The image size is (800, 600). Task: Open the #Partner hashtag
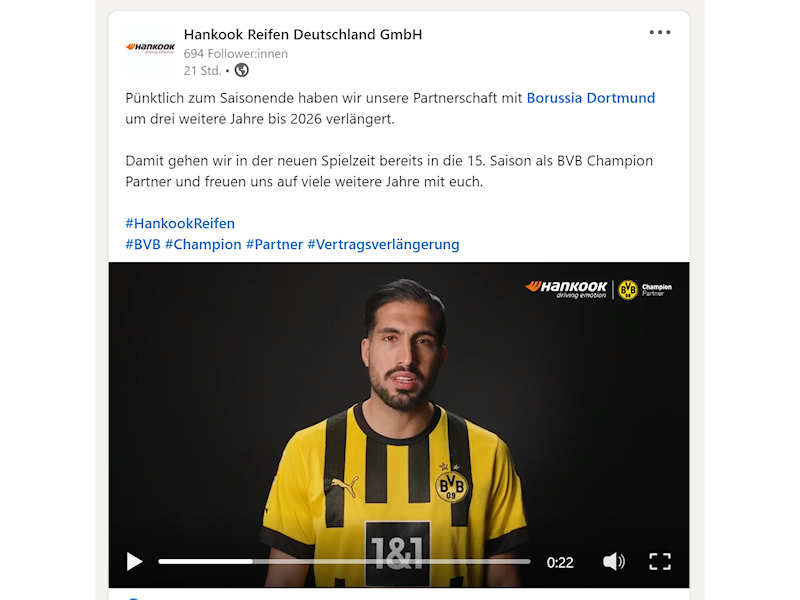tap(274, 244)
